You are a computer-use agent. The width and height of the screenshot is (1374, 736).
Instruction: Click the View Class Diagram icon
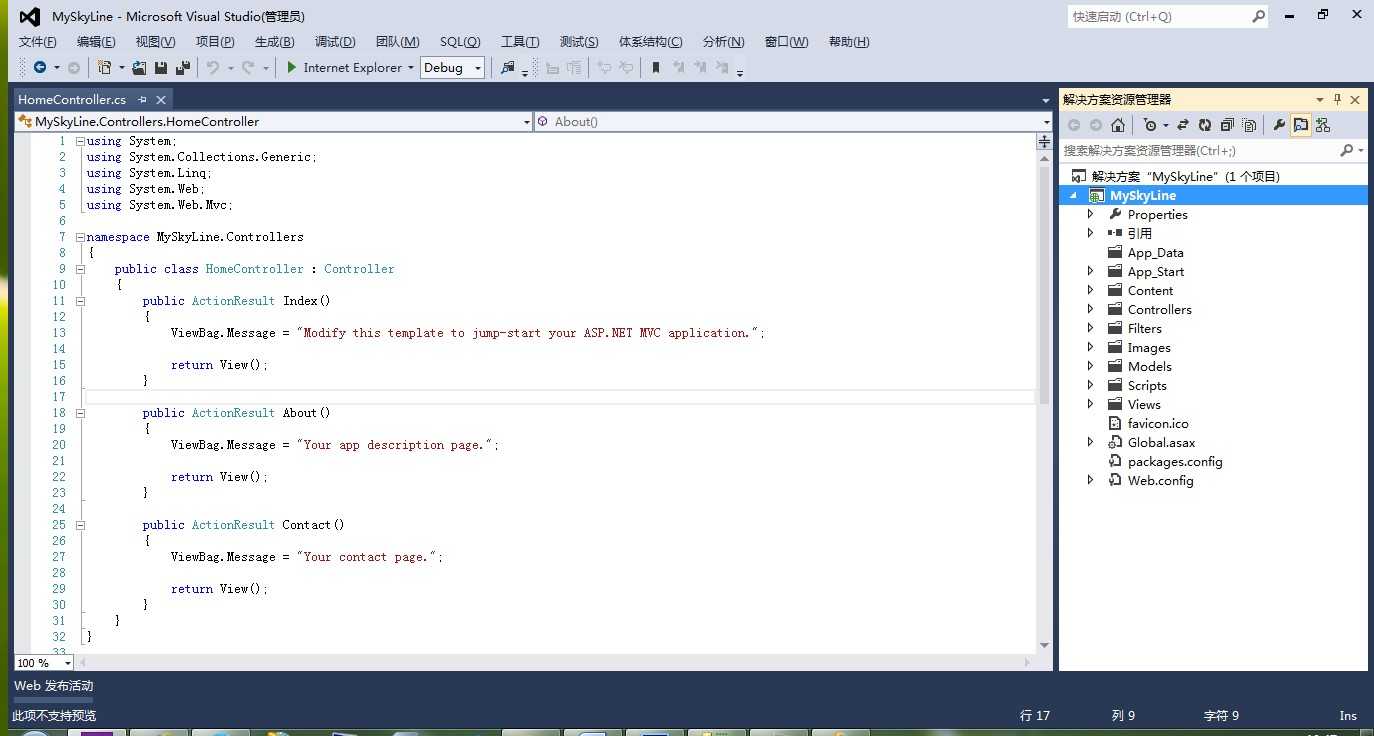pyautogui.click(x=1323, y=125)
